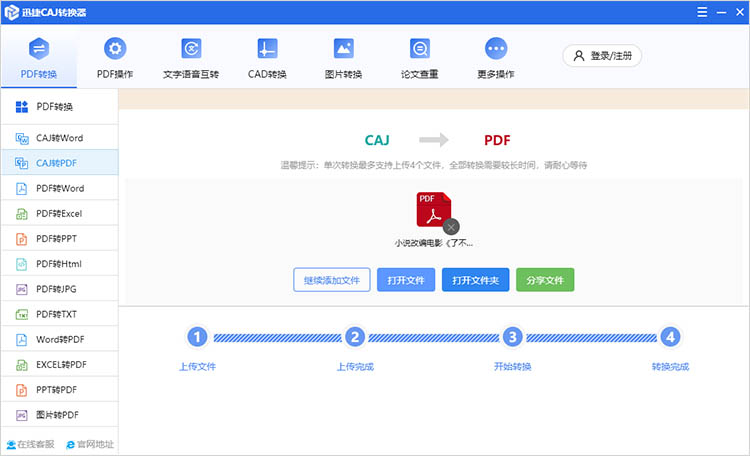Click the PDF转换 grid icon in sidebar header

(22, 107)
